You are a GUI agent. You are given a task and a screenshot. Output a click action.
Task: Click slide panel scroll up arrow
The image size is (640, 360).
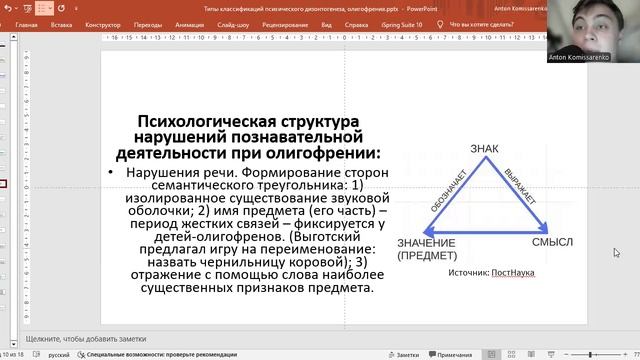coord(13,37)
